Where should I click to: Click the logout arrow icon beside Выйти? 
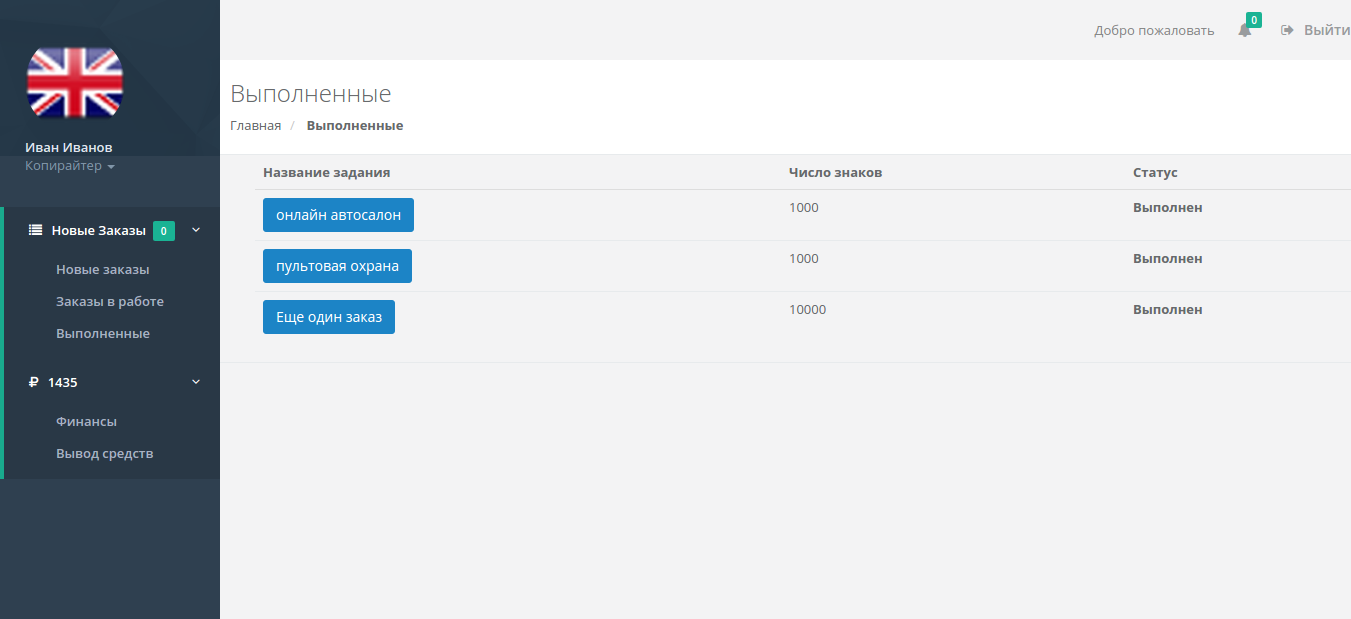pyautogui.click(x=1288, y=30)
